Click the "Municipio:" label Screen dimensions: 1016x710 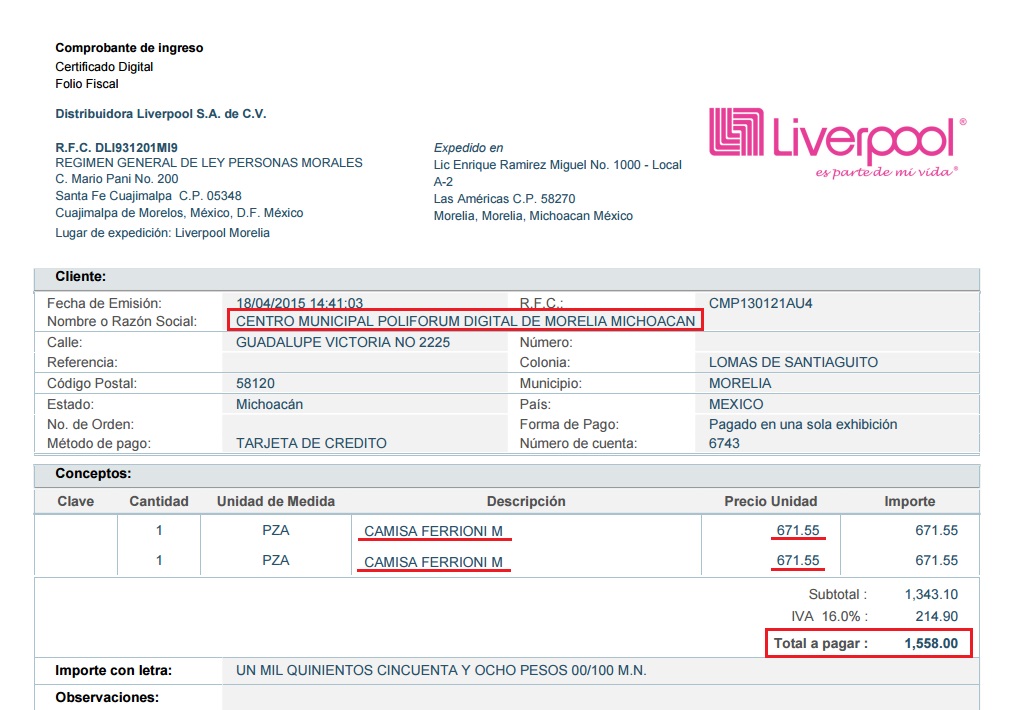pyautogui.click(x=551, y=384)
